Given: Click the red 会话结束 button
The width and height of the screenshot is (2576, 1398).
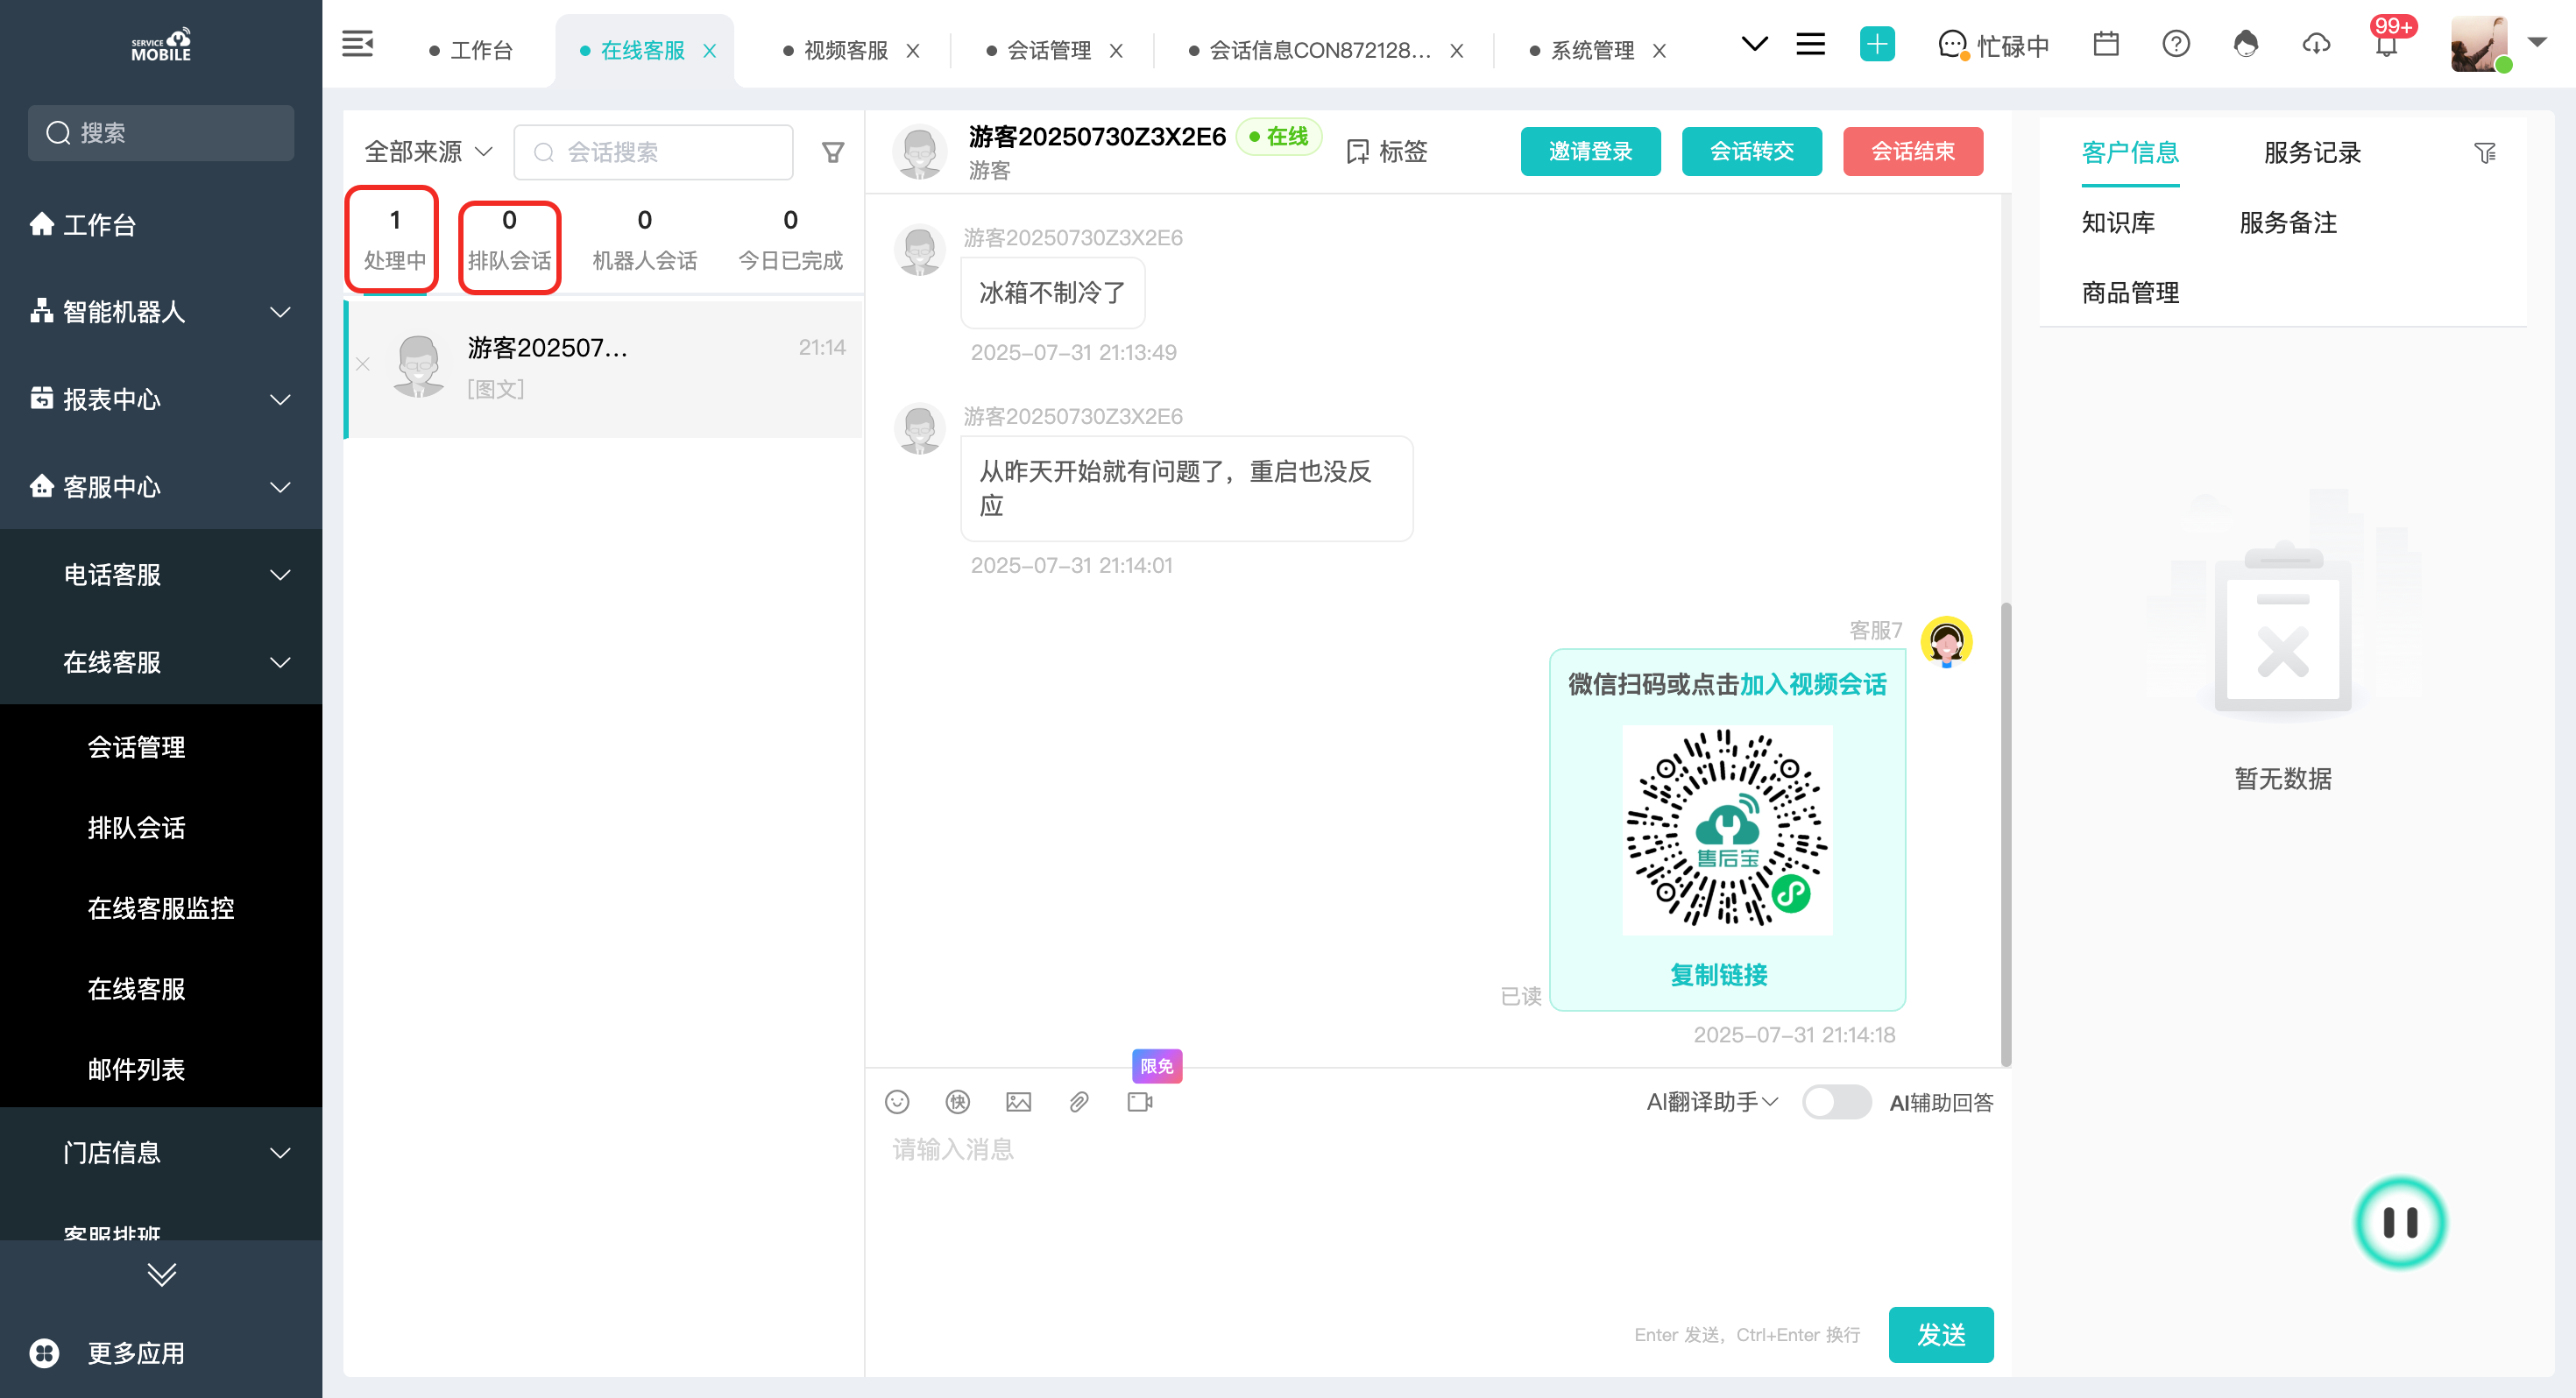Looking at the screenshot, I should [1912, 152].
